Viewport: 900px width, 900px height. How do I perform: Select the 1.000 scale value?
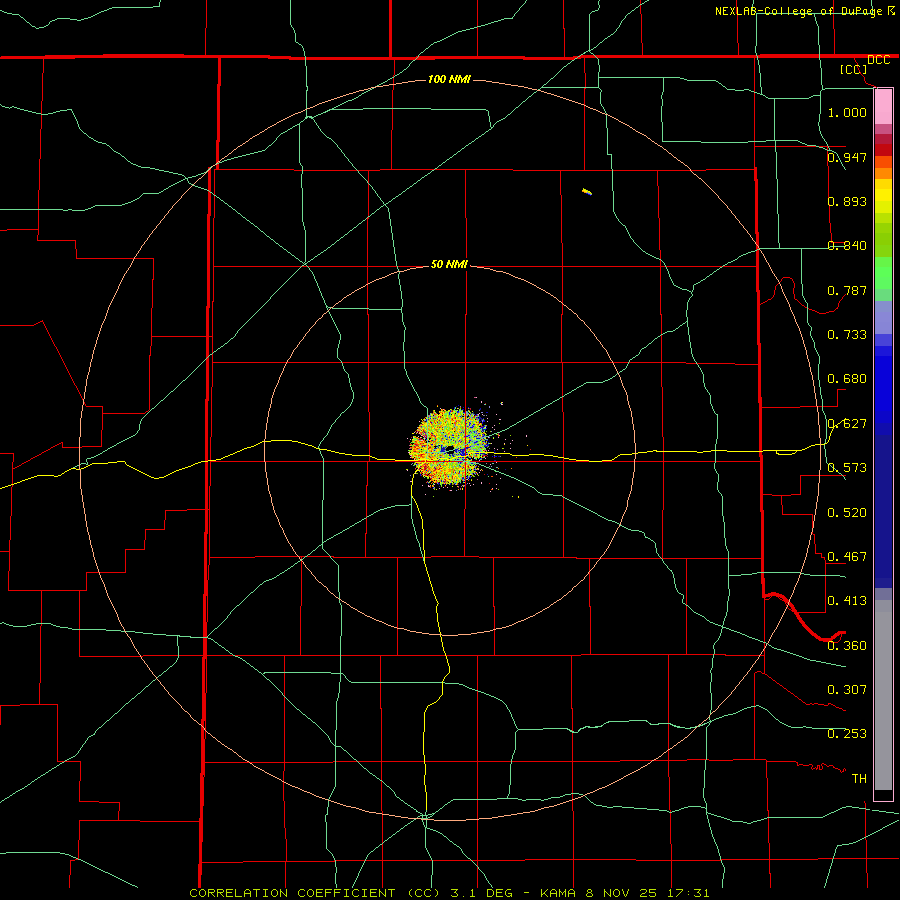[847, 112]
